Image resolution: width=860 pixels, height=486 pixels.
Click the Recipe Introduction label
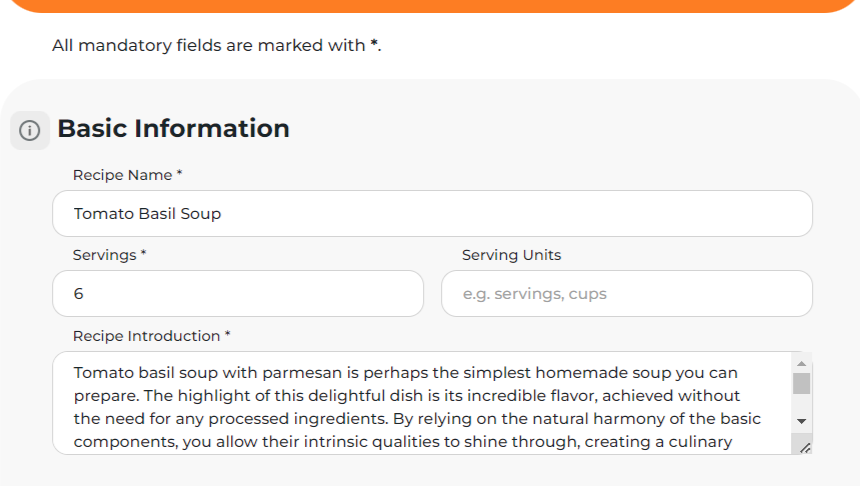coord(151,336)
